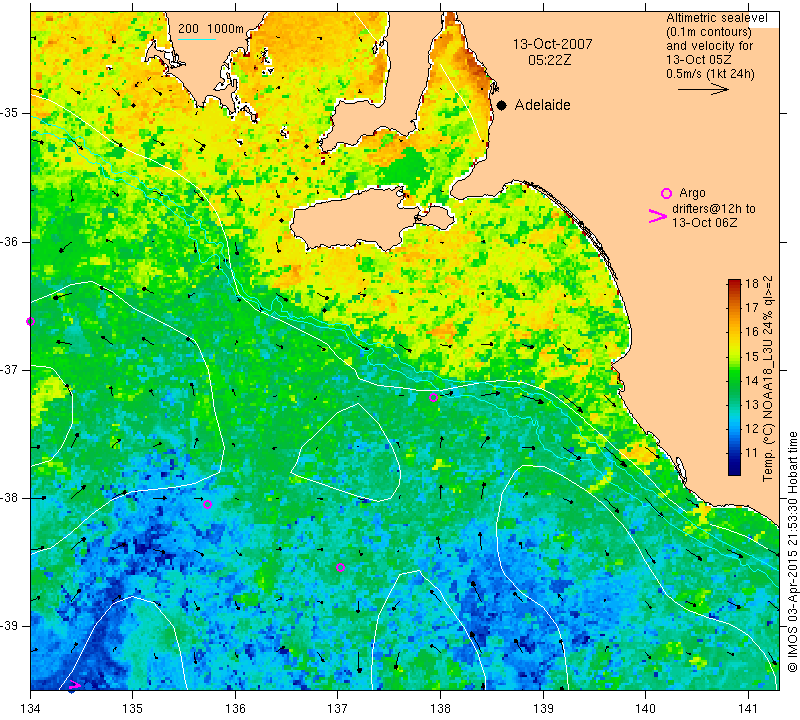The height and width of the screenshot is (720, 800).
Task: Click the 11 value on temperature scale
Action: click(752, 452)
